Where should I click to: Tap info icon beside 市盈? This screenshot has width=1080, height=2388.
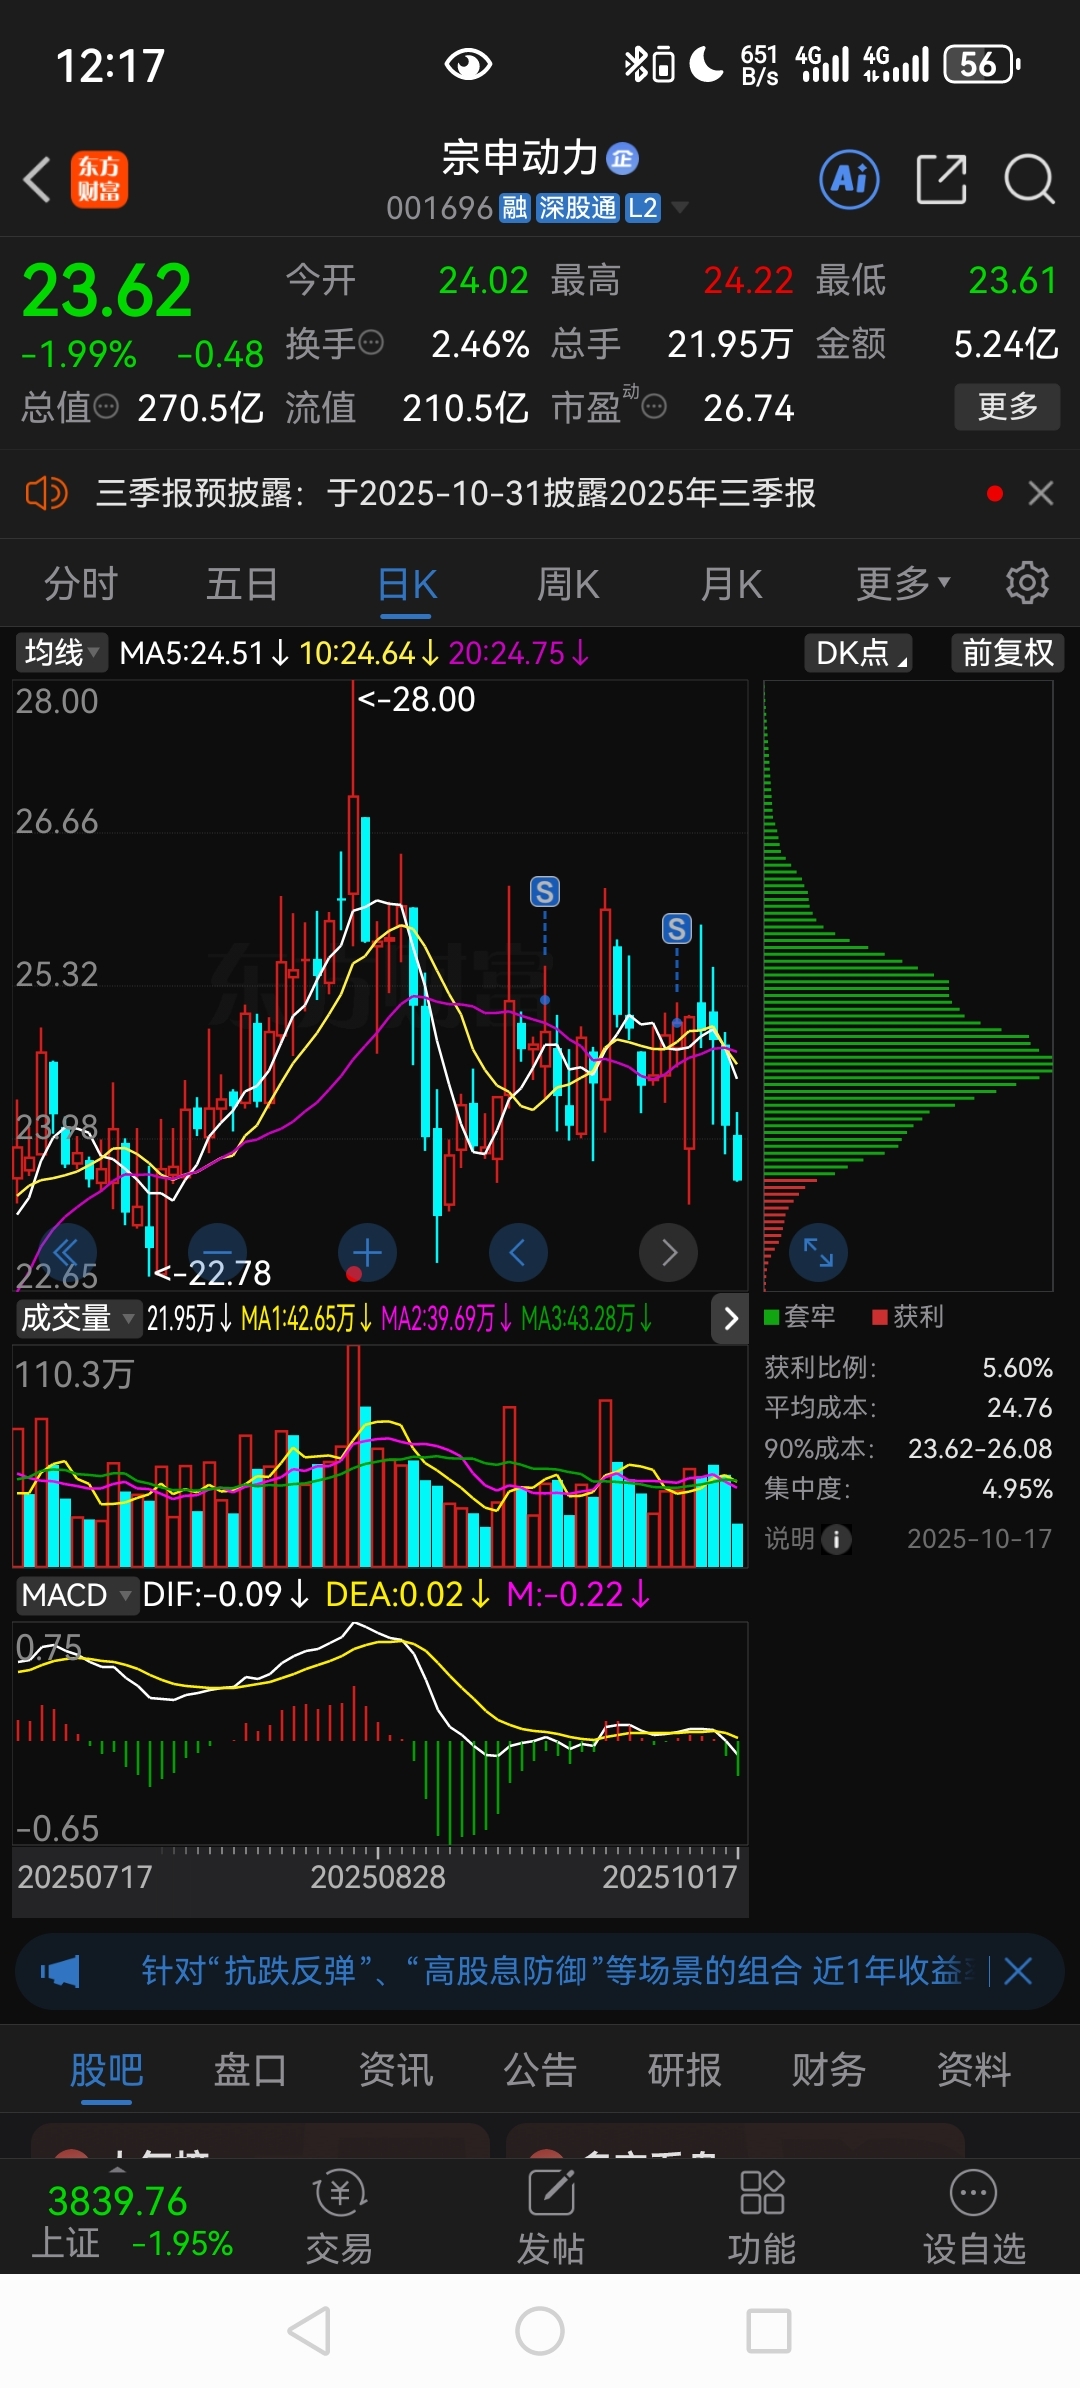pyautogui.click(x=654, y=407)
